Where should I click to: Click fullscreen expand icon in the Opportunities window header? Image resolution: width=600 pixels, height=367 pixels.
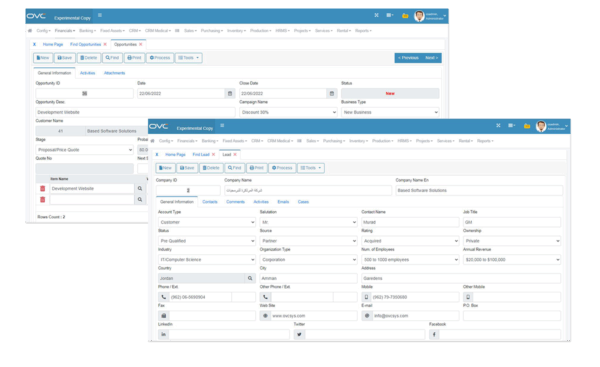click(376, 15)
